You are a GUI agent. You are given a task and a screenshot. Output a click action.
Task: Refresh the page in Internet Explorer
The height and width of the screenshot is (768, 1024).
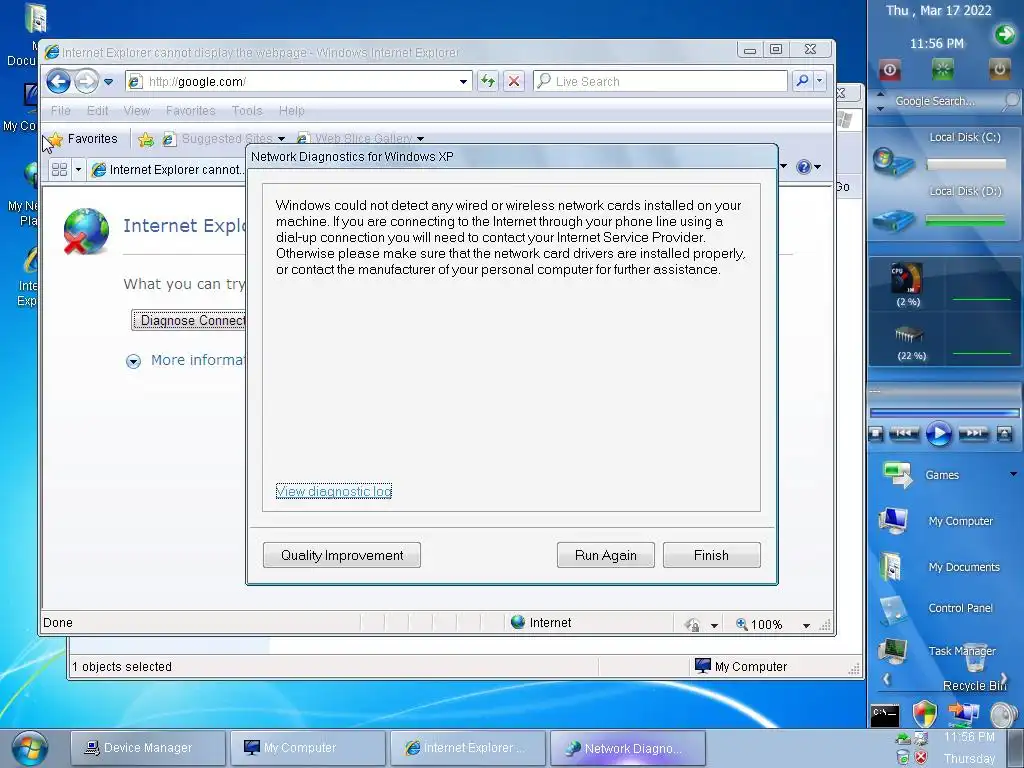coord(488,82)
